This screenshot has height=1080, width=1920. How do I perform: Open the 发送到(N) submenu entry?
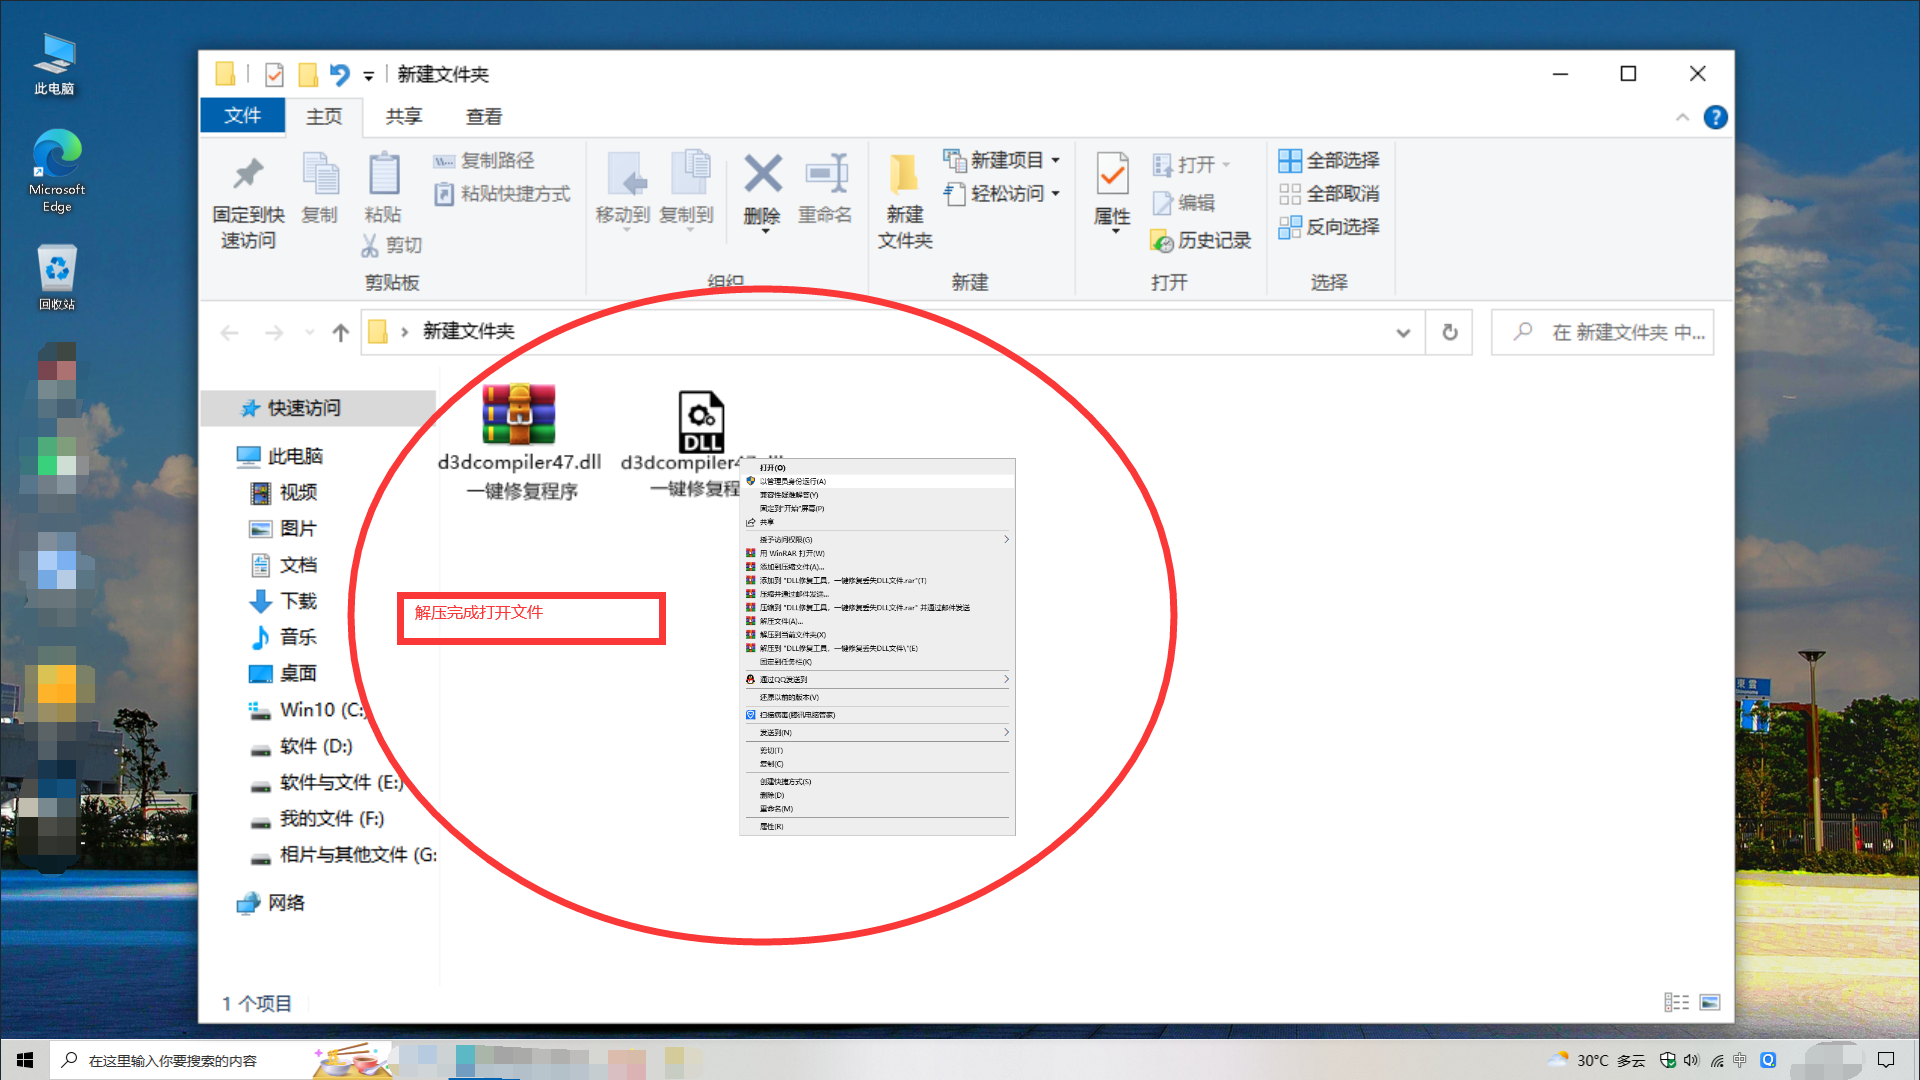click(x=877, y=732)
